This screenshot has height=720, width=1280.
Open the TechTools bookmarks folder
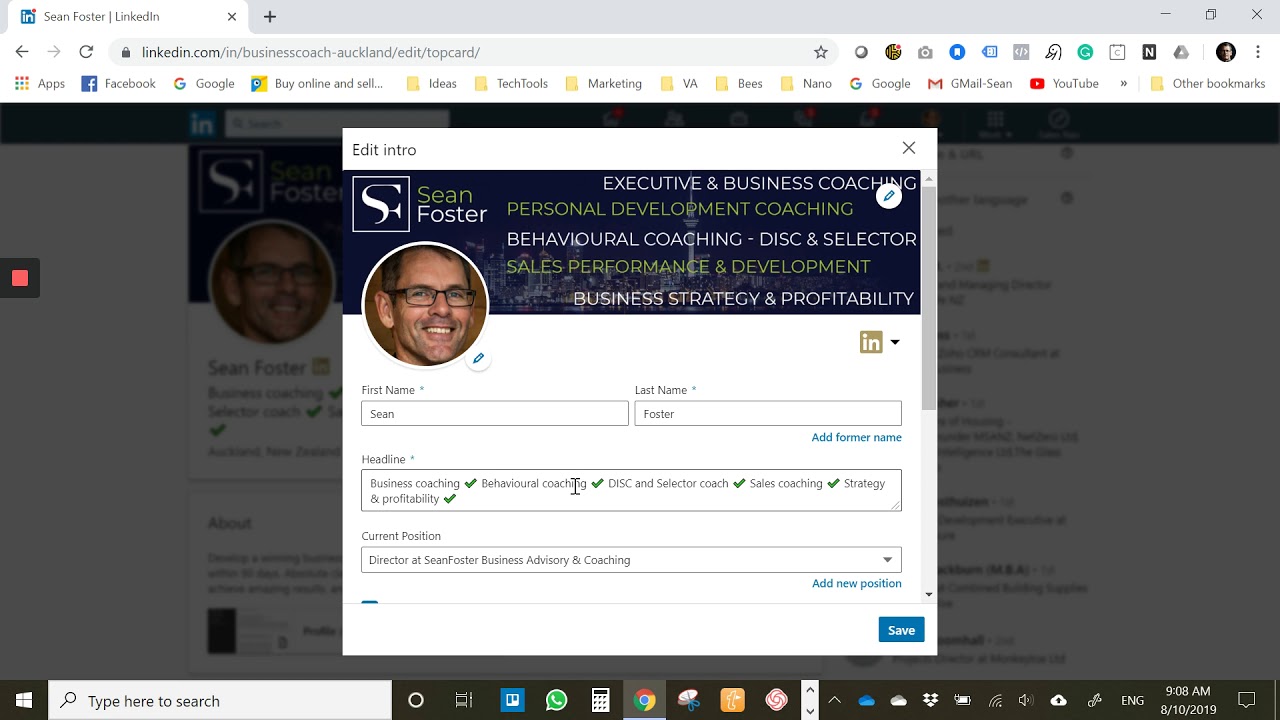point(512,84)
